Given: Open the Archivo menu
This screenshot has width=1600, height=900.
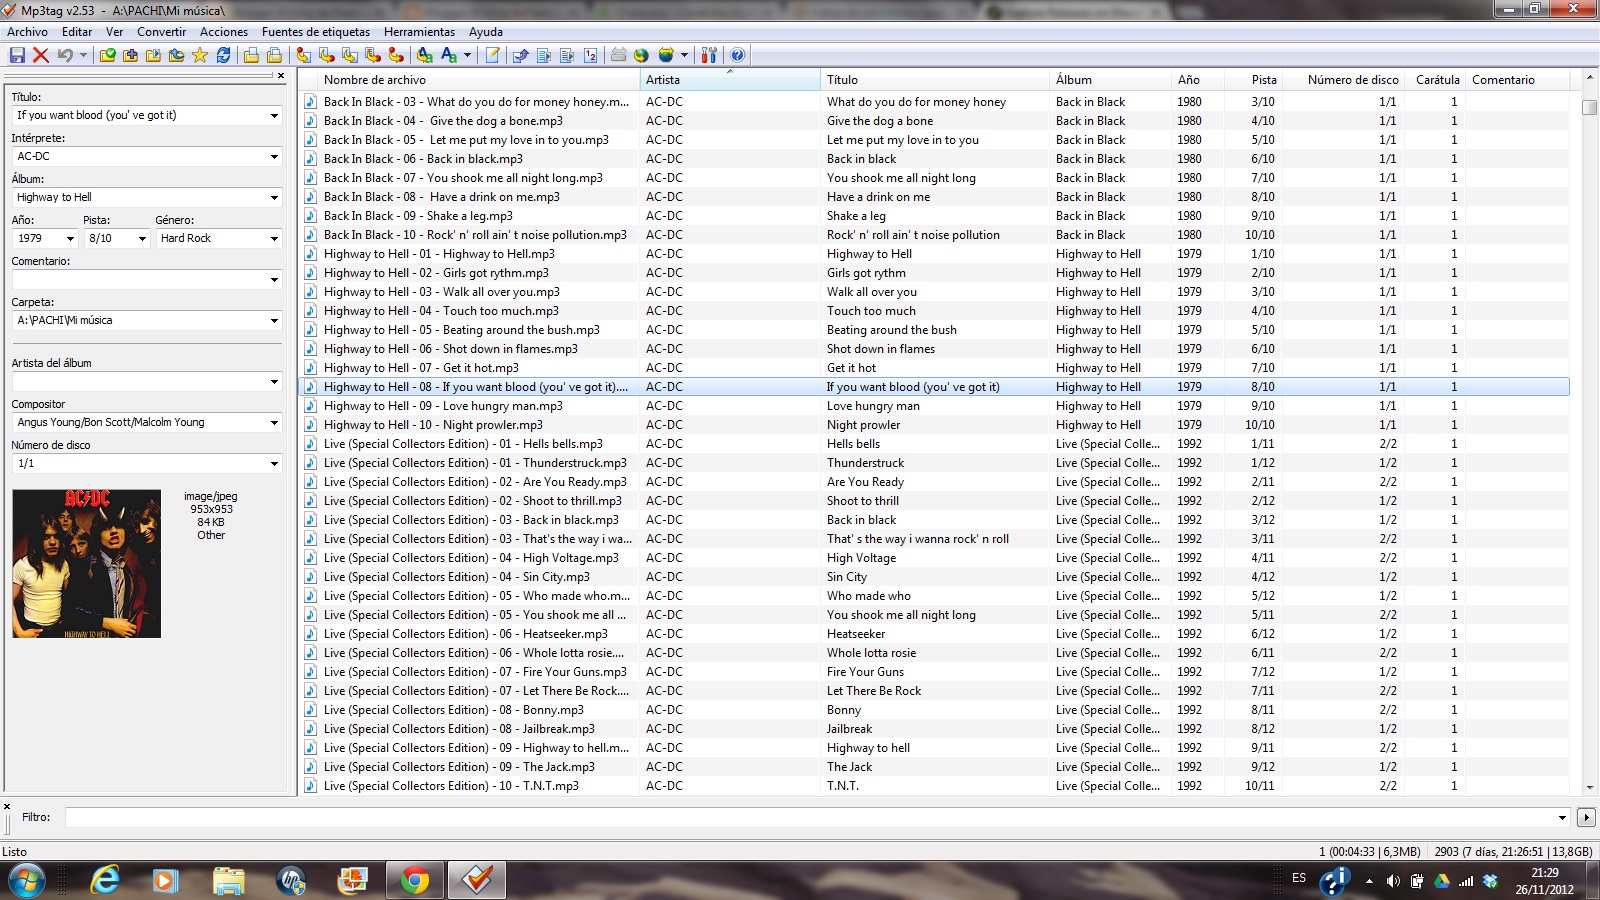Looking at the screenshot, I should coord(27,32).
